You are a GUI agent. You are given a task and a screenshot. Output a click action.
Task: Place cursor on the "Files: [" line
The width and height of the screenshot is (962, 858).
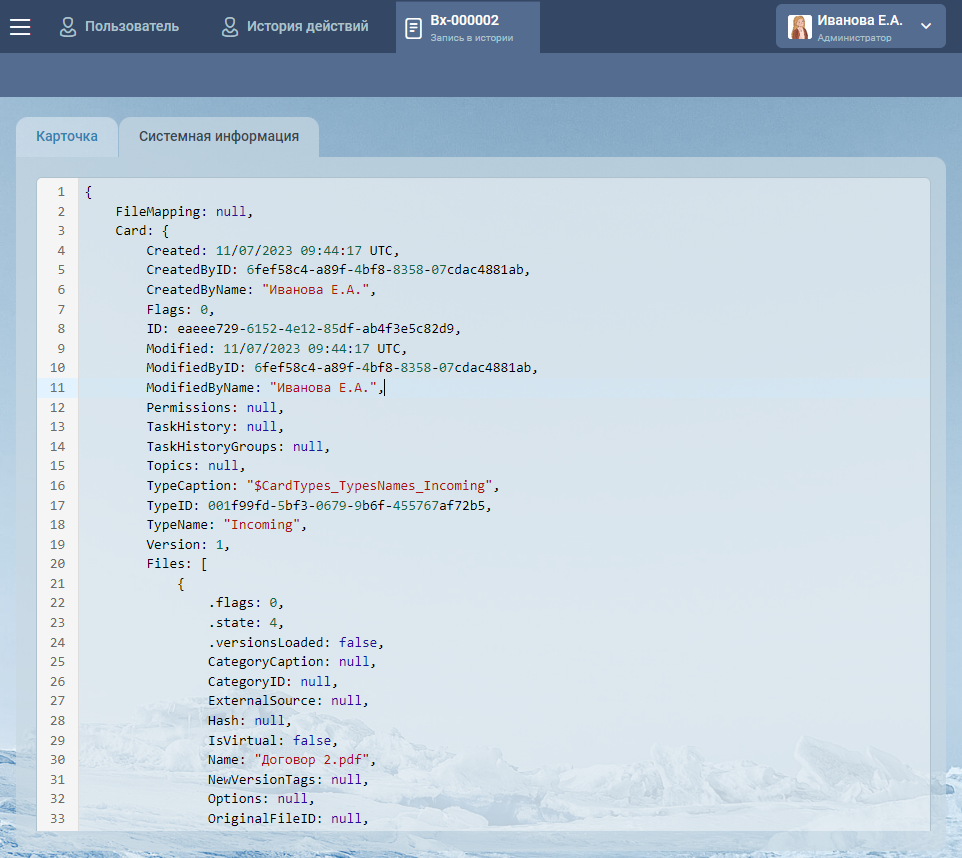177,563
